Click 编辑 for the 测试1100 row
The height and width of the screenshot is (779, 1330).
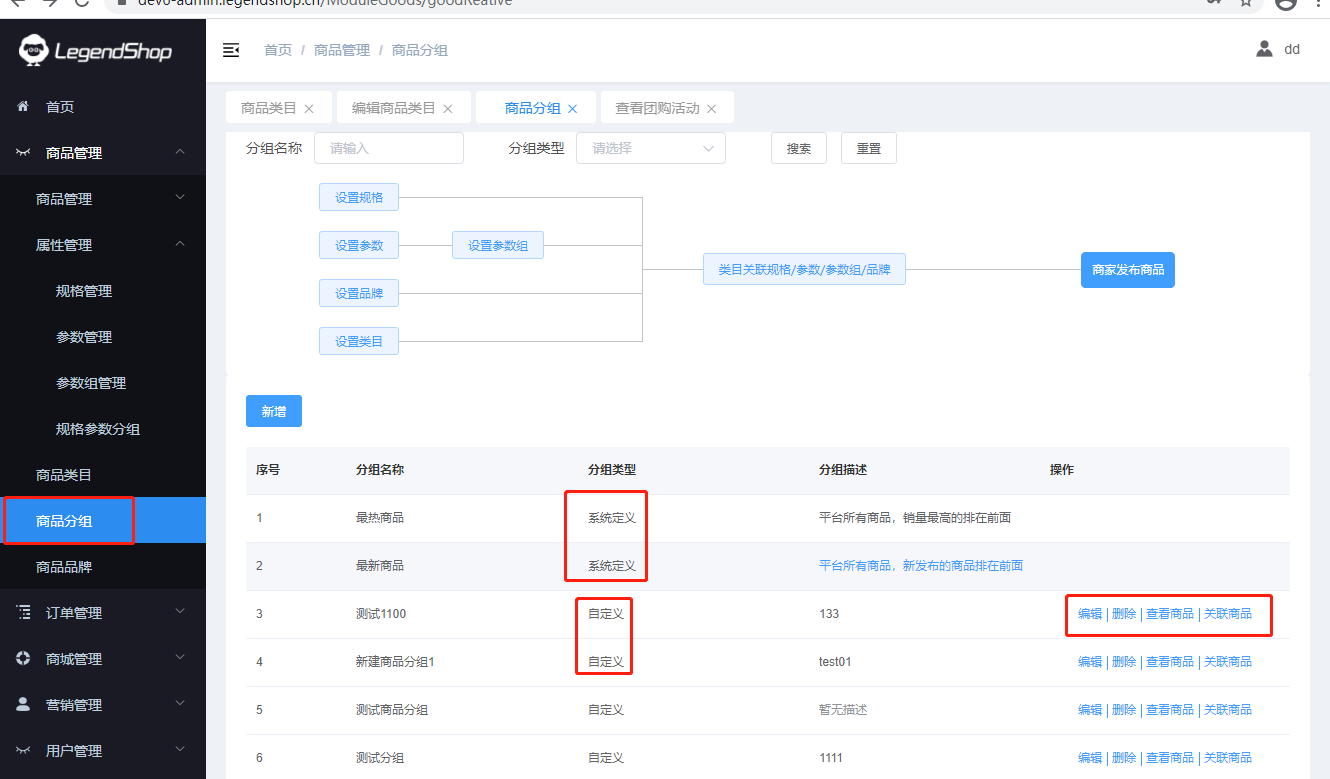pyautogui.click(x=1089, y=614)
